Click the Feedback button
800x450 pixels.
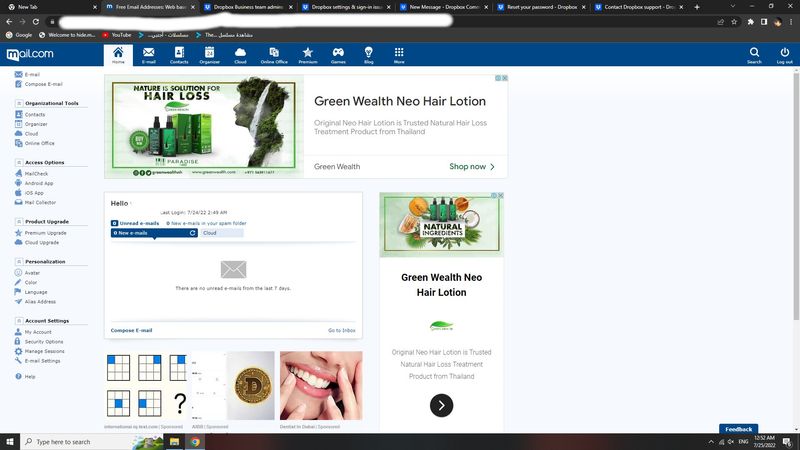pos(738,429)
